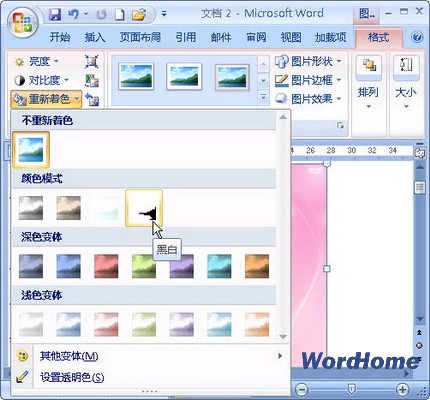Zoom out with the minus button
Image resolution: width=430 pixels, height=400 pixels.
point(302,389)
